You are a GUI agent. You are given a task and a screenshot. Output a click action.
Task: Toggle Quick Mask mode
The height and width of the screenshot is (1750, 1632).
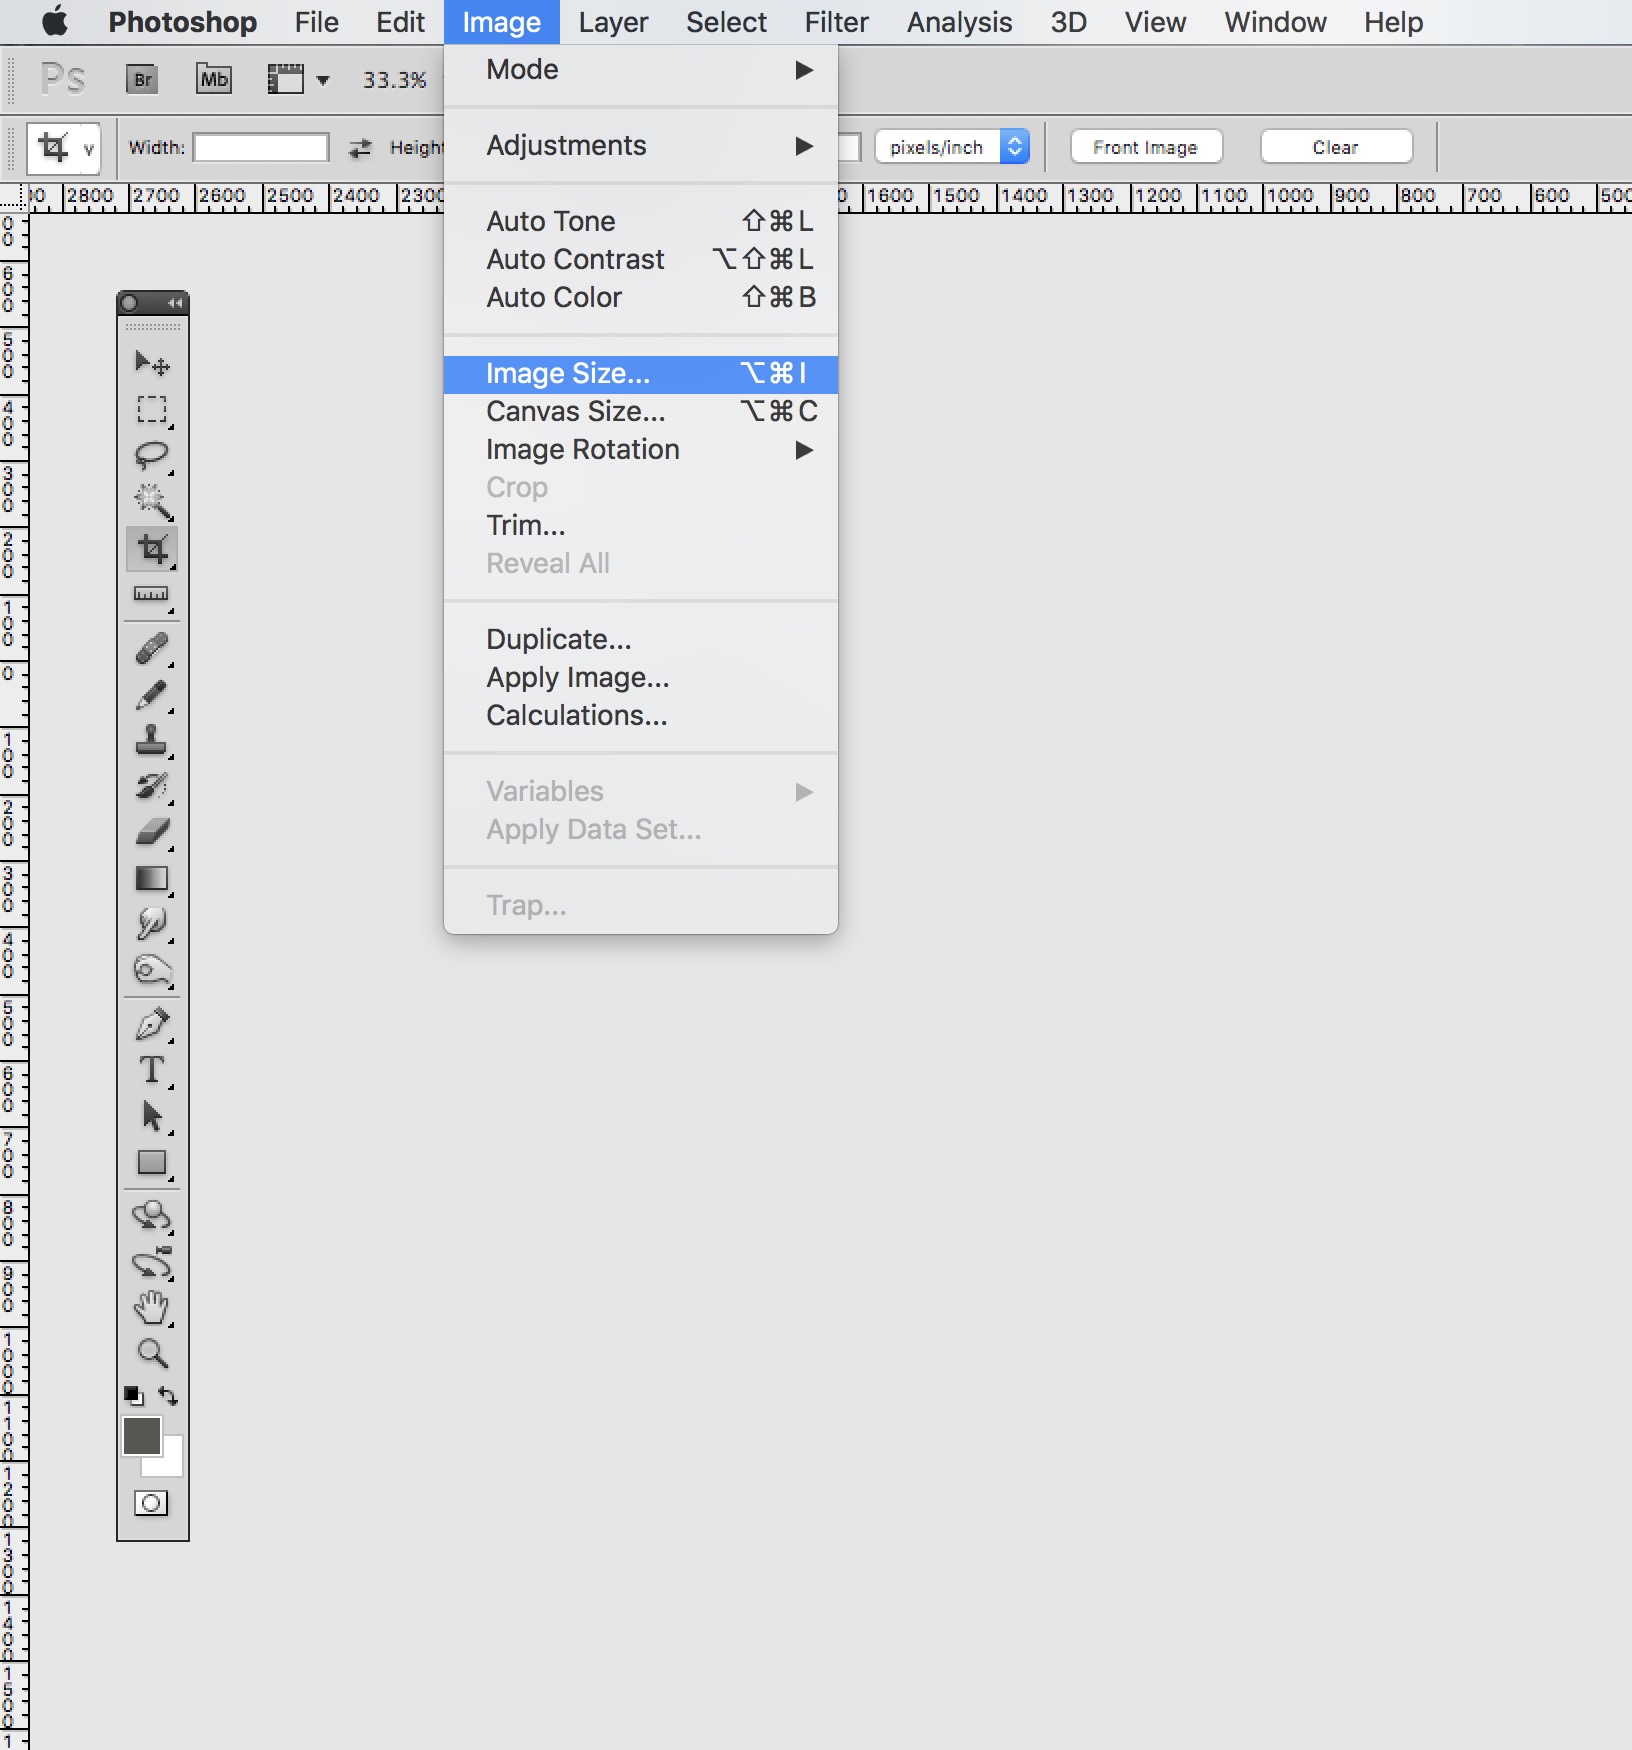(151, 1503)
